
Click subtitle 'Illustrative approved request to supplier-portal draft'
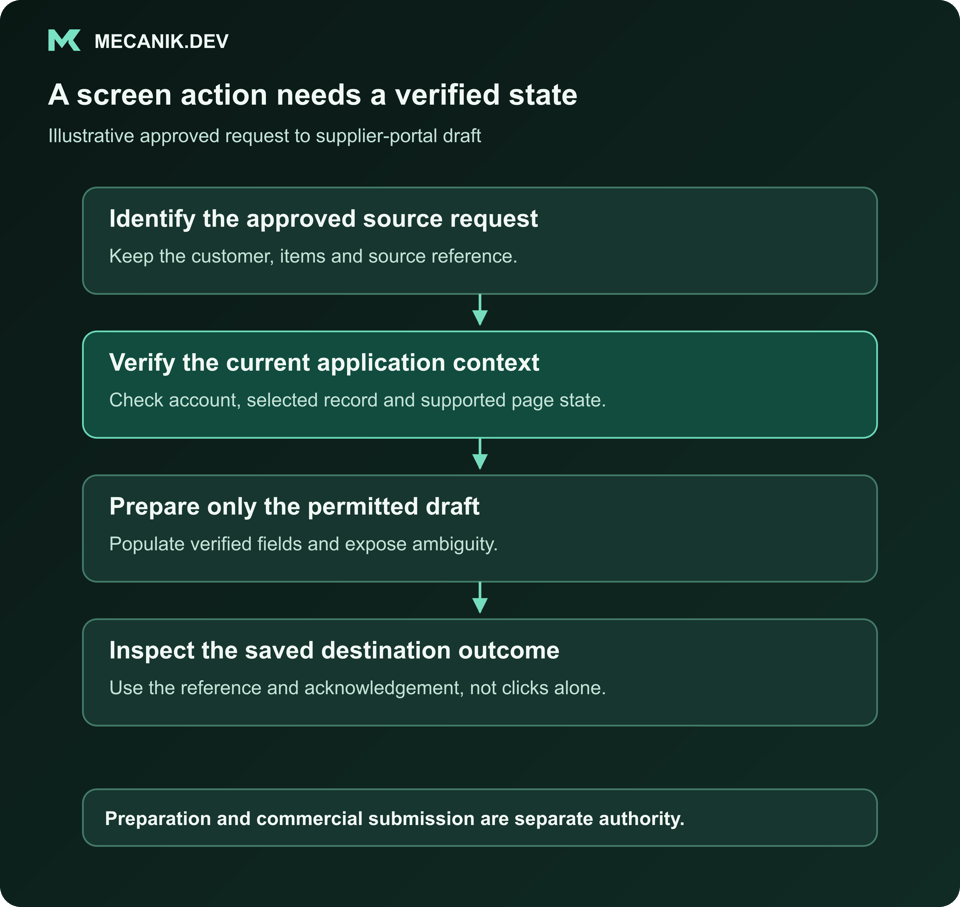[264, 136]
